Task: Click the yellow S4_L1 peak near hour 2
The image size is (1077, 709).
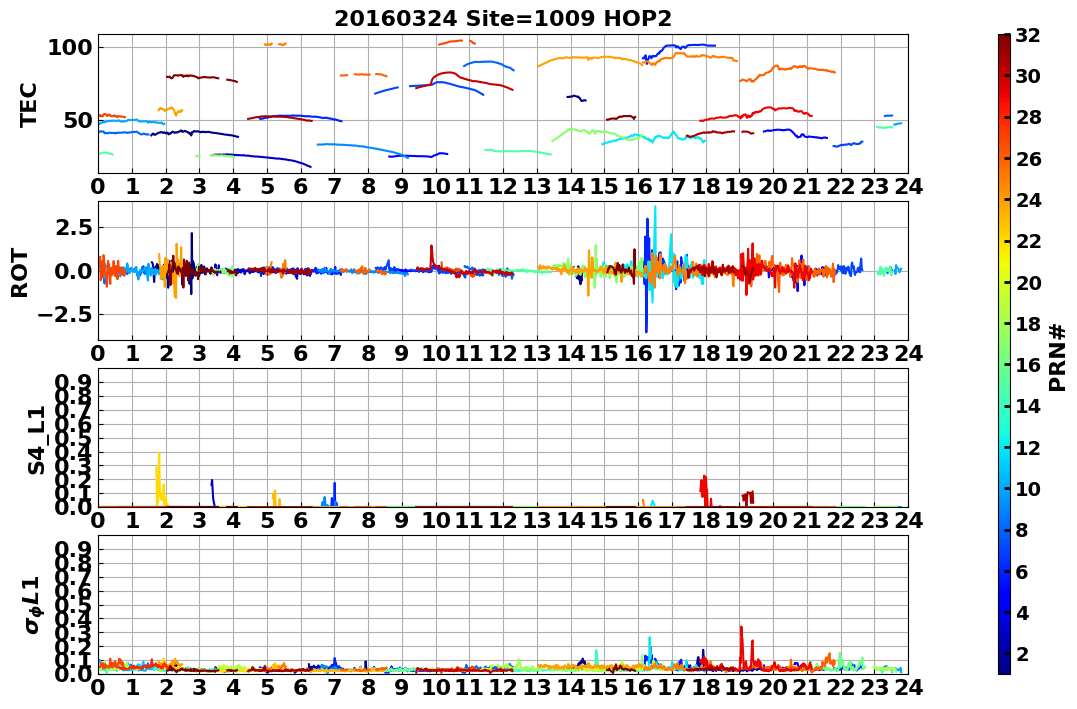Action: pos(160,478)
